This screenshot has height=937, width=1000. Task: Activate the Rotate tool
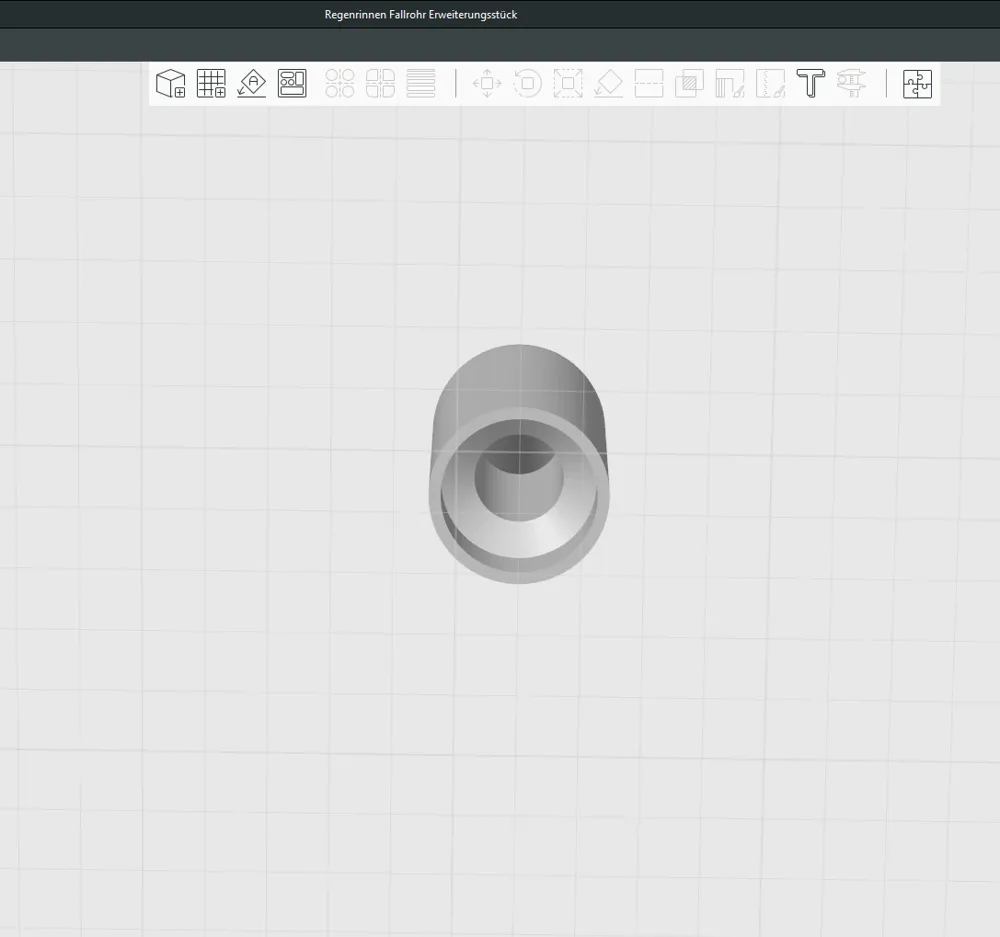tap(528, 84)
